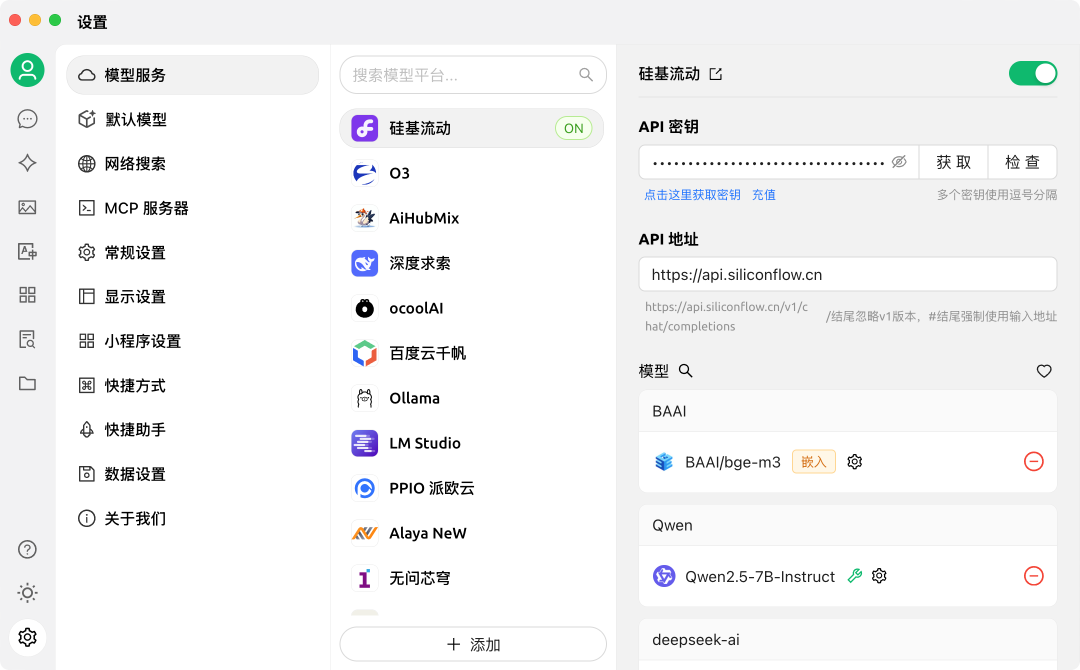Viewport: 1080px width, 670px height.
Task: Collapse the Qwen model group
Action: pos(848,525)
